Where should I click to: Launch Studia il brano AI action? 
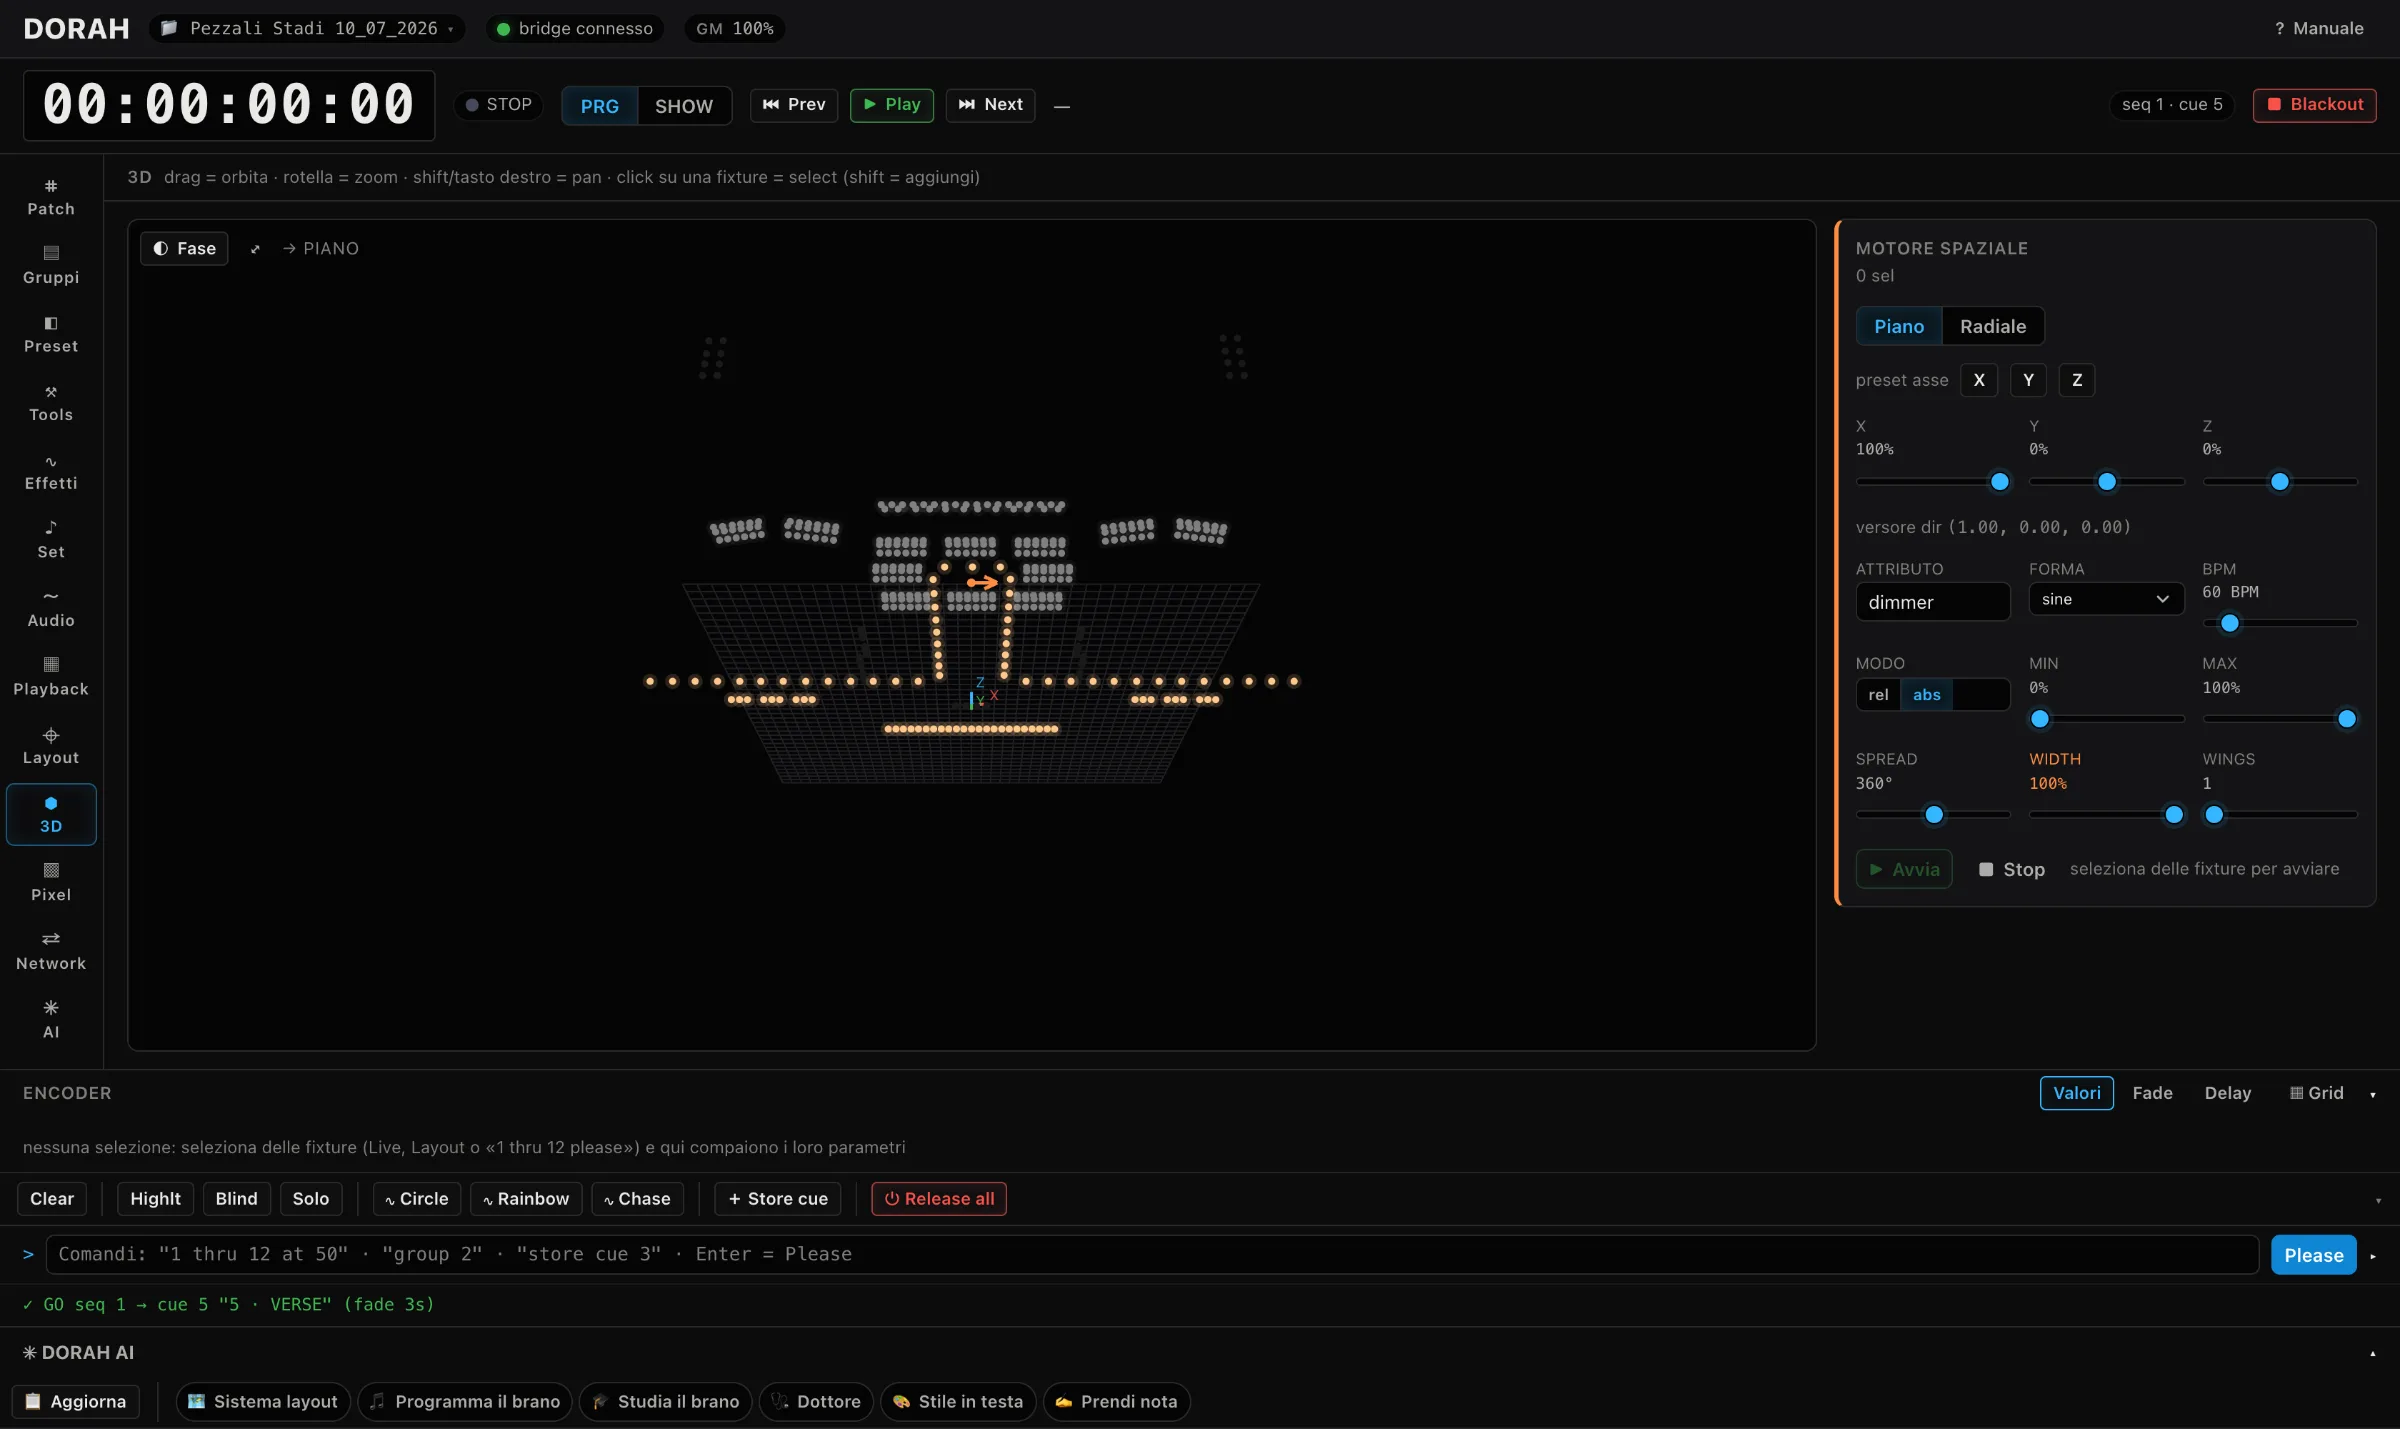[x=666, y=1402]
